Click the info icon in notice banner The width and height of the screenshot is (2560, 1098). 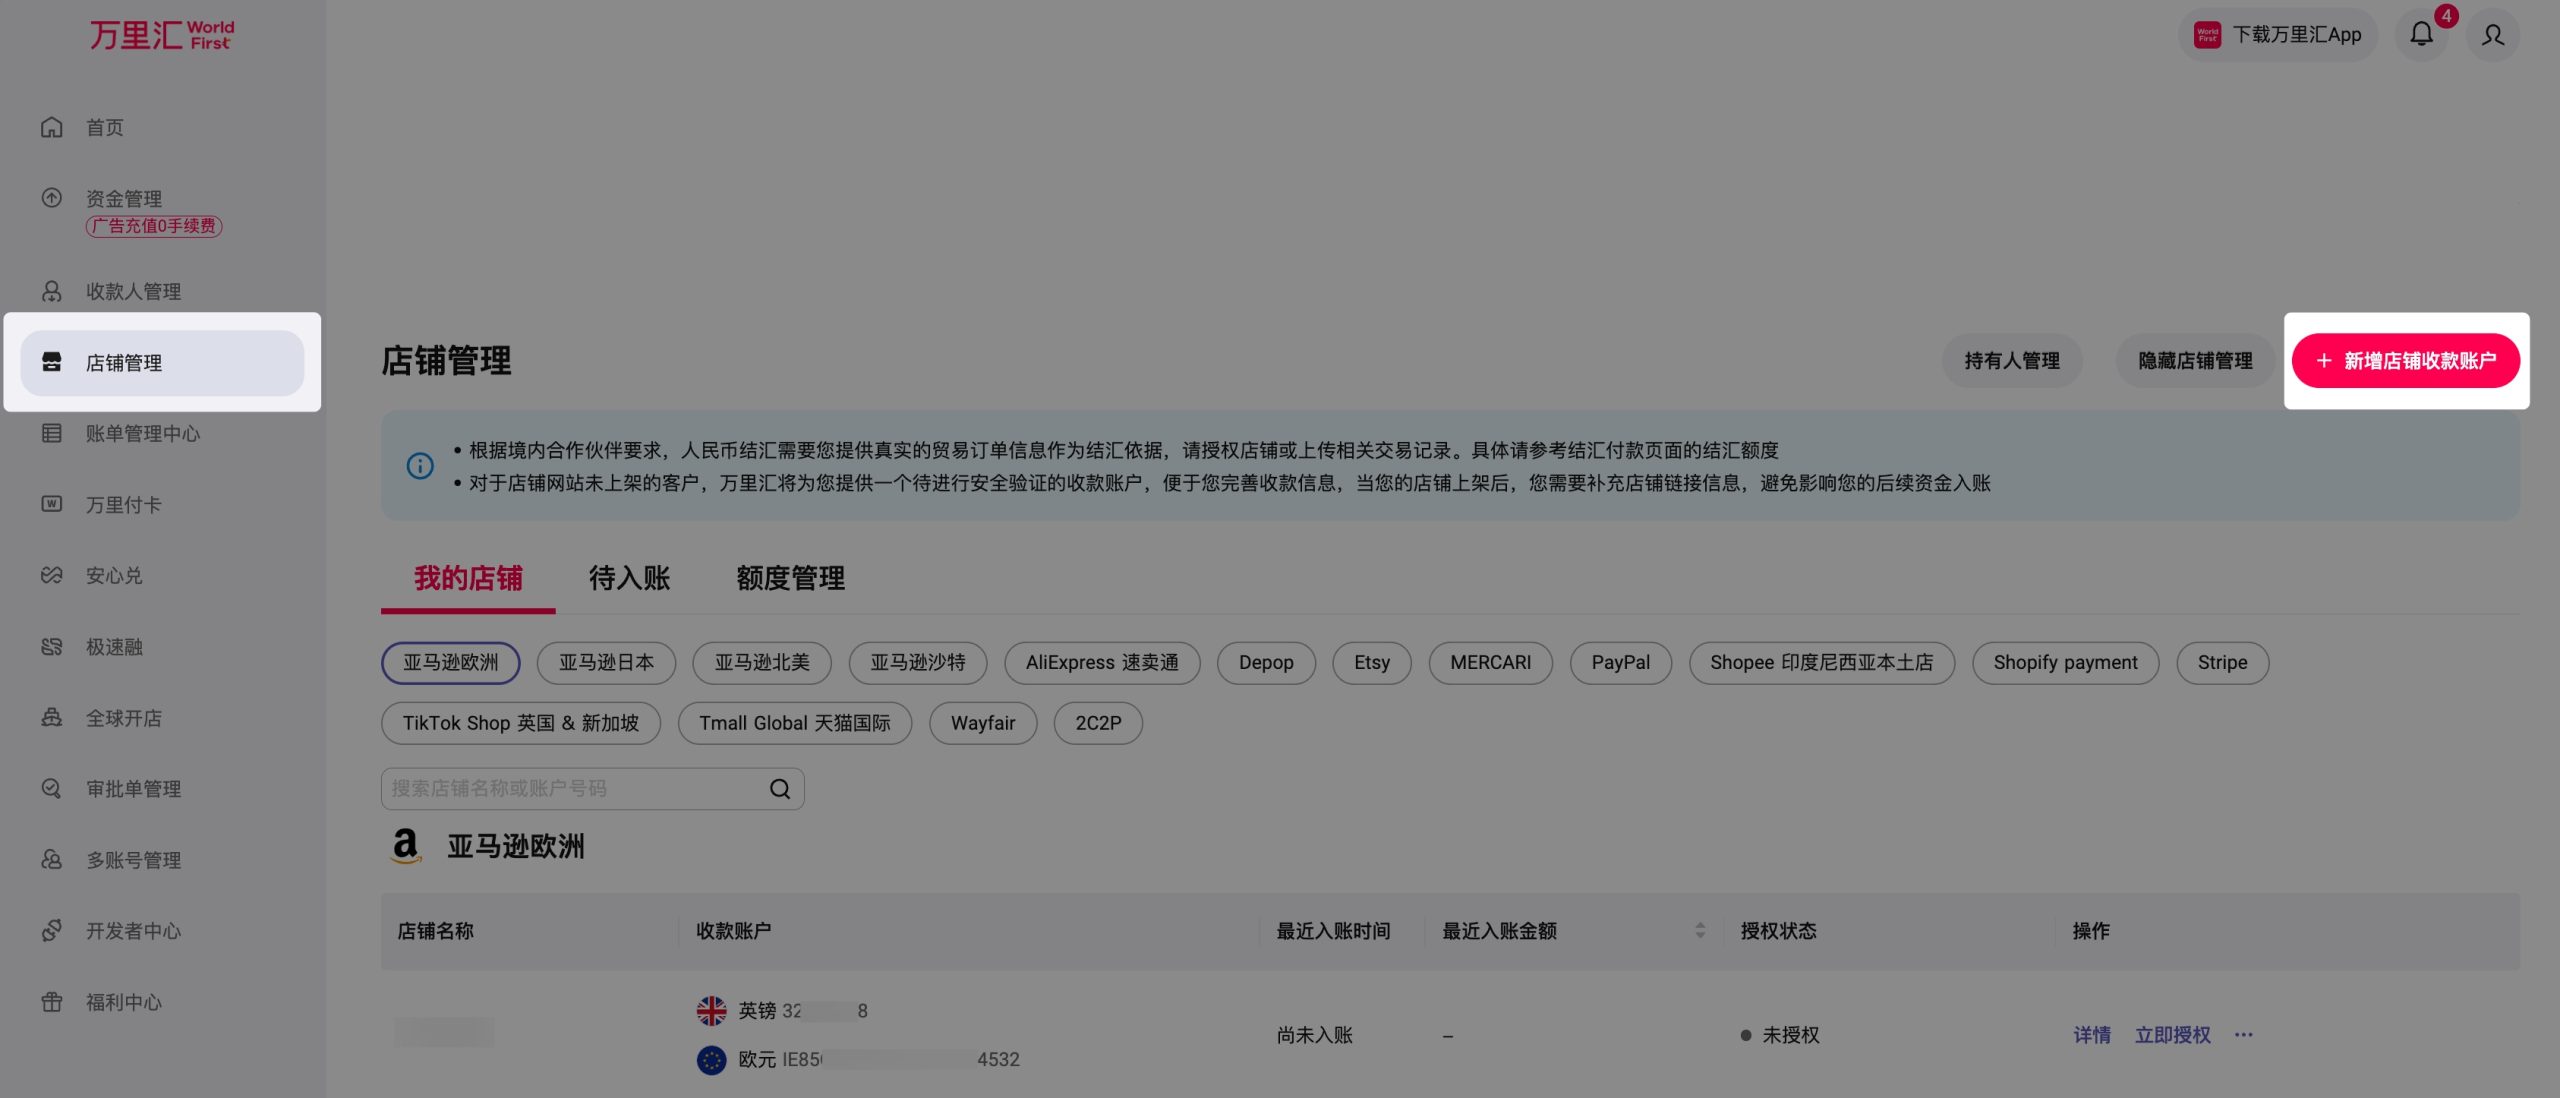click(420, 466)
